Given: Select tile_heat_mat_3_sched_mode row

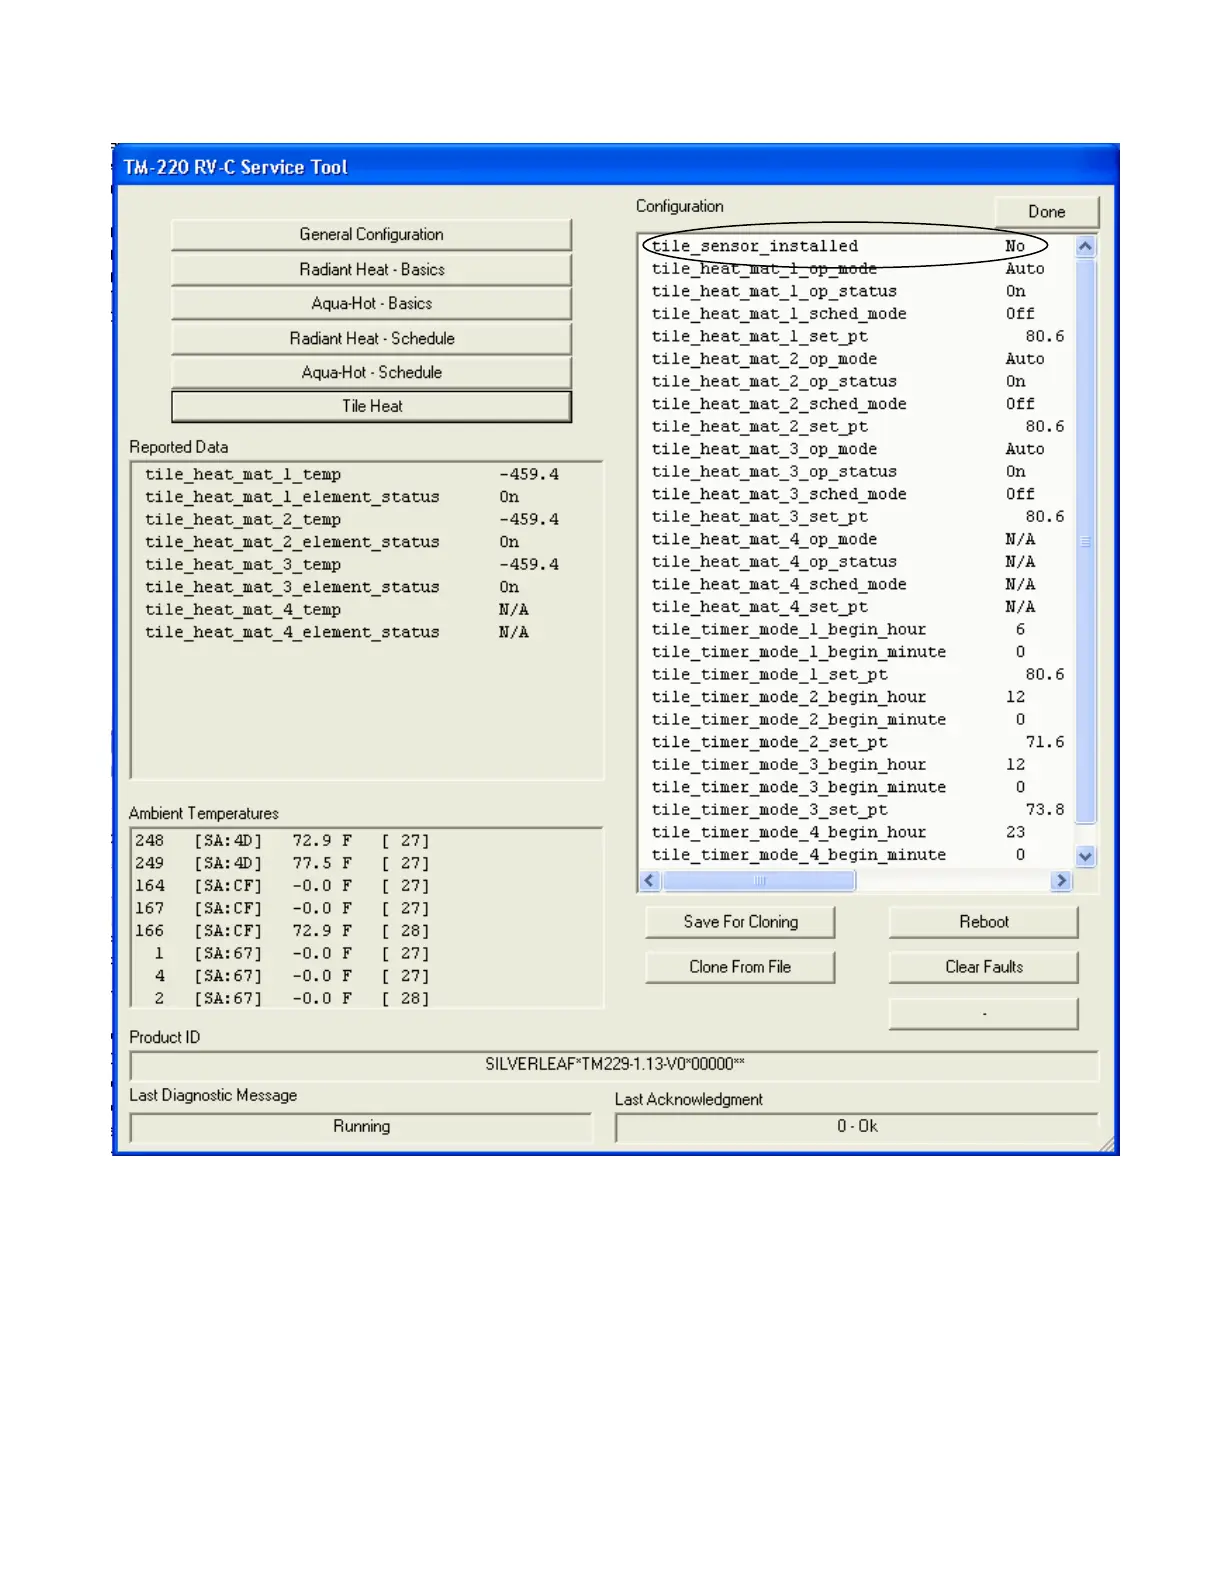Looking at the screenshot, I should [856, 494].
